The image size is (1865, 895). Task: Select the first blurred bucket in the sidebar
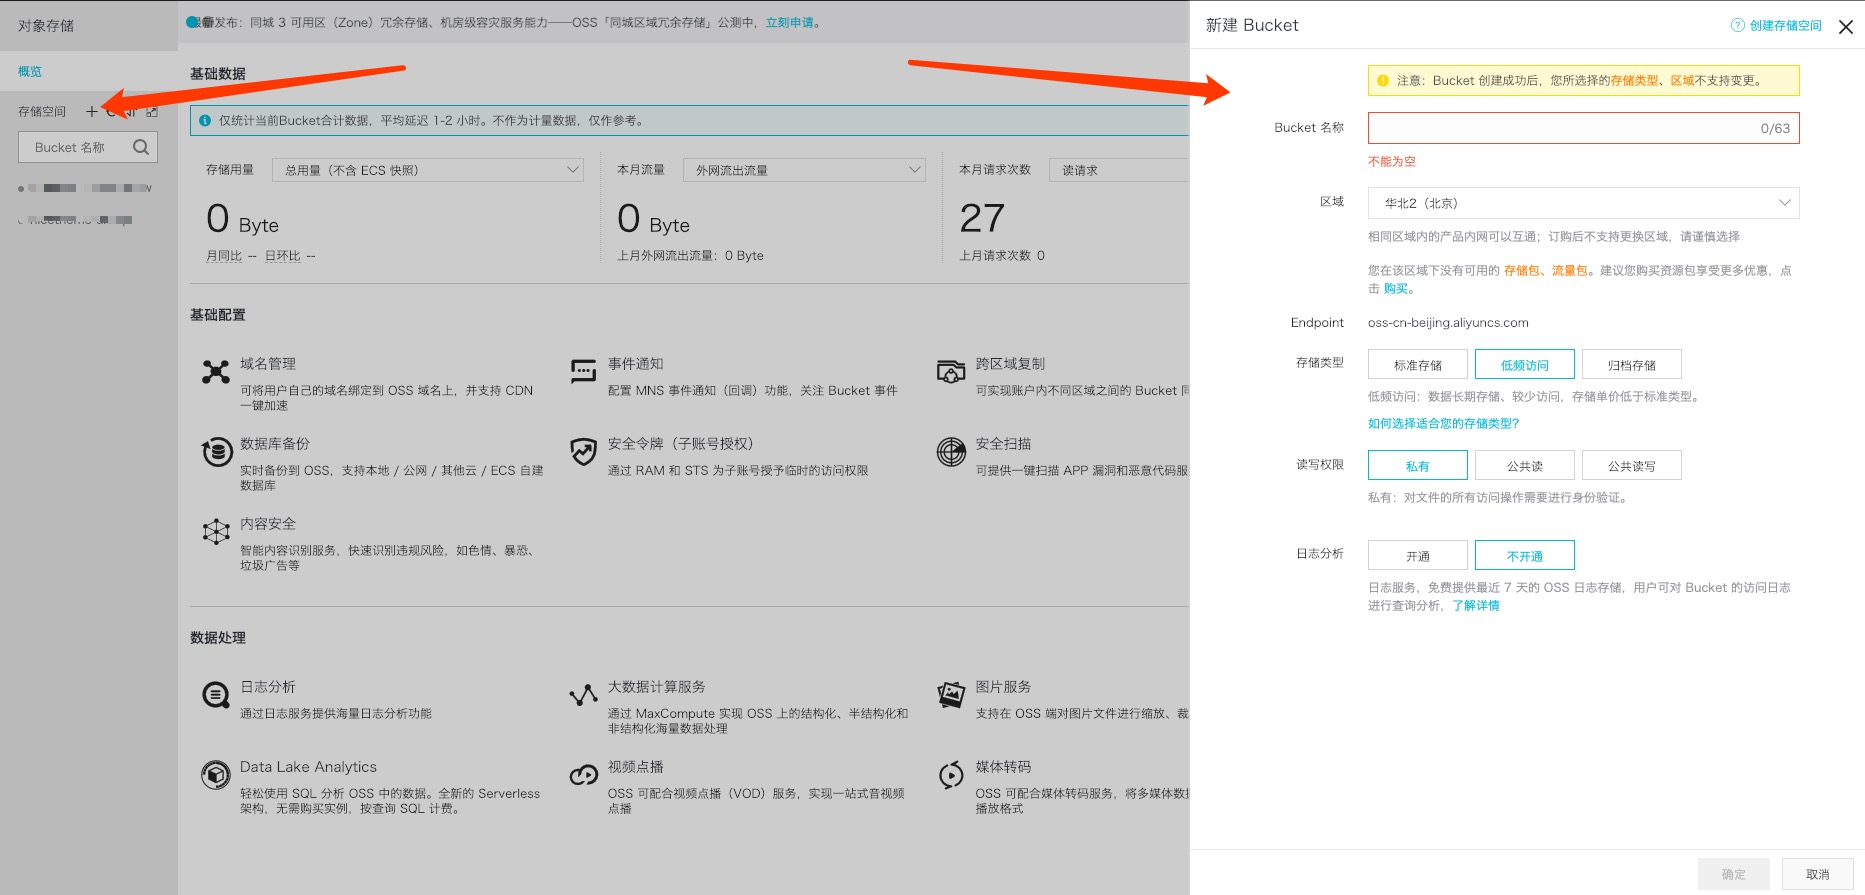tap(85, 188)
